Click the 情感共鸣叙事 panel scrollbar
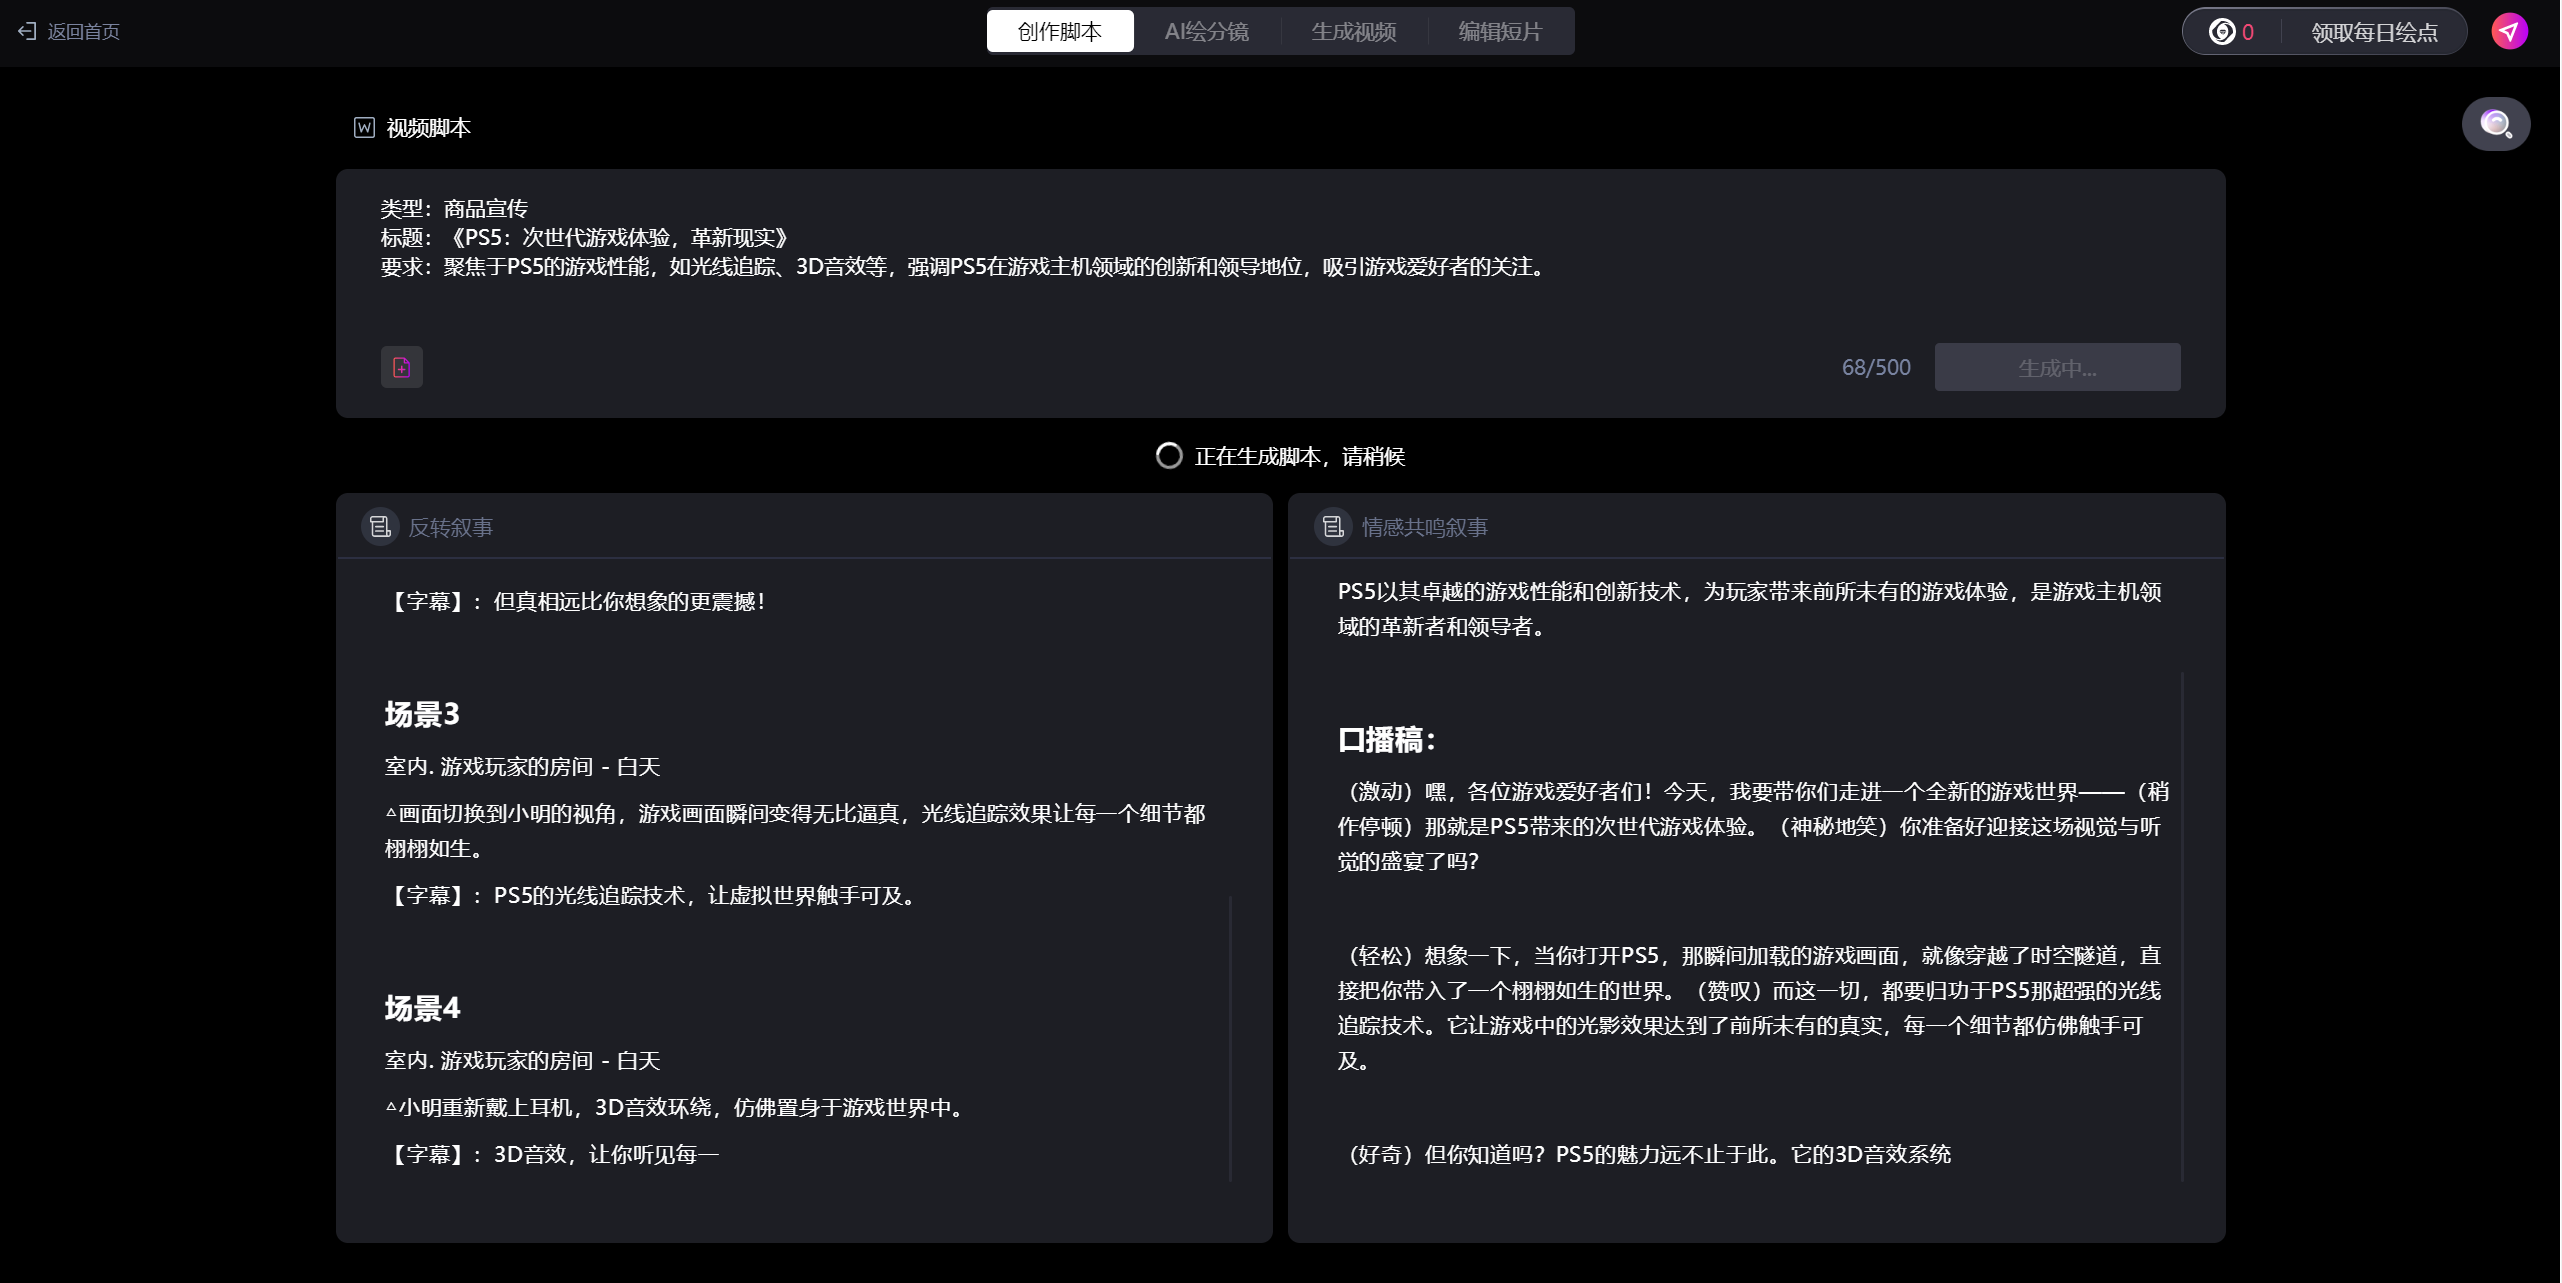The image size is (2562, 1283). (x=2182, y=926)
